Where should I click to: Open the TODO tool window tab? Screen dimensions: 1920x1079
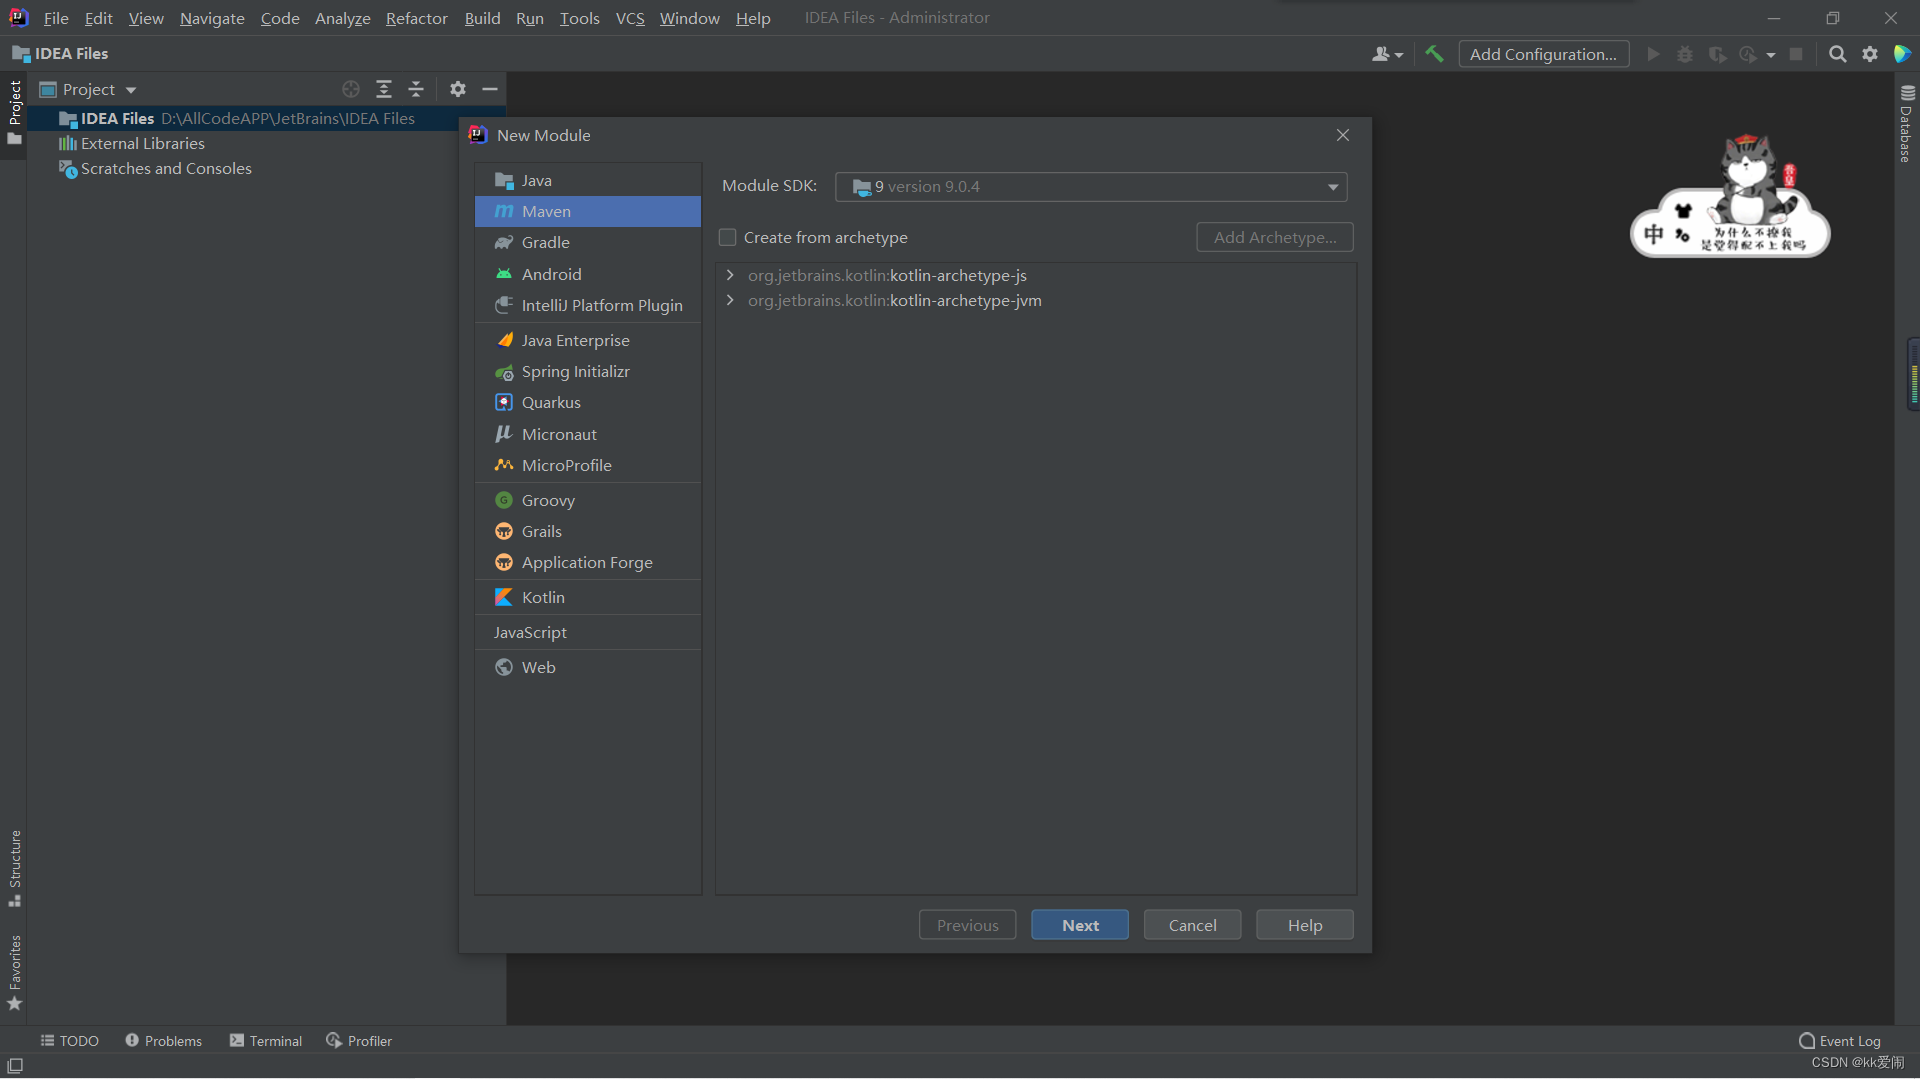pos(69,1040)
